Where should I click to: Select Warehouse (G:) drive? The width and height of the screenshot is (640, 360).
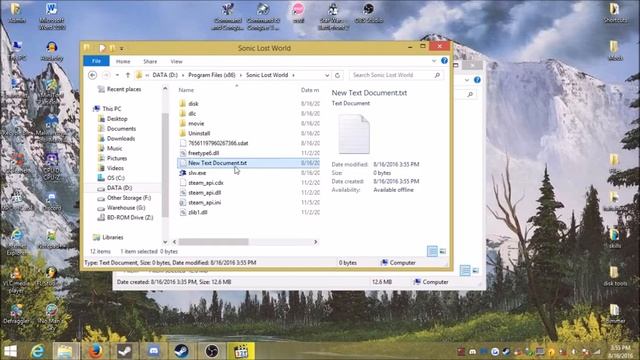[x=121, y=208]
